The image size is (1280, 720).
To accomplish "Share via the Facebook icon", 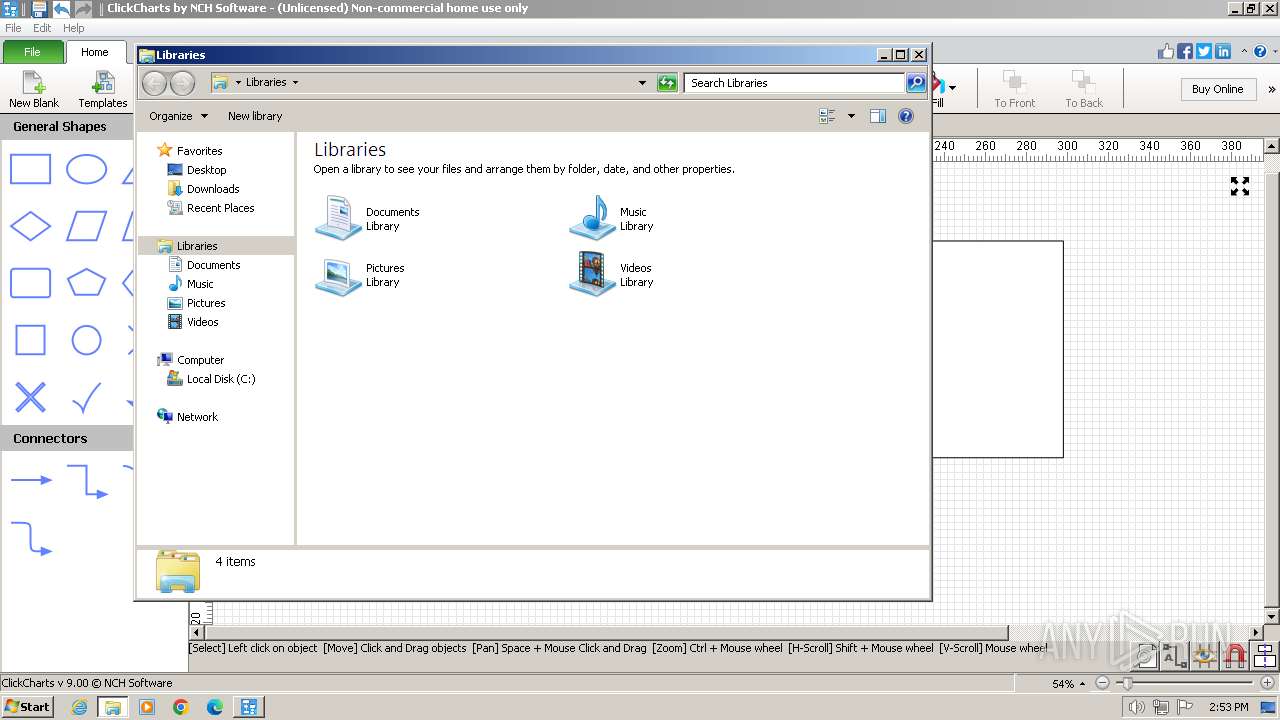I will tap(1185, 51).
